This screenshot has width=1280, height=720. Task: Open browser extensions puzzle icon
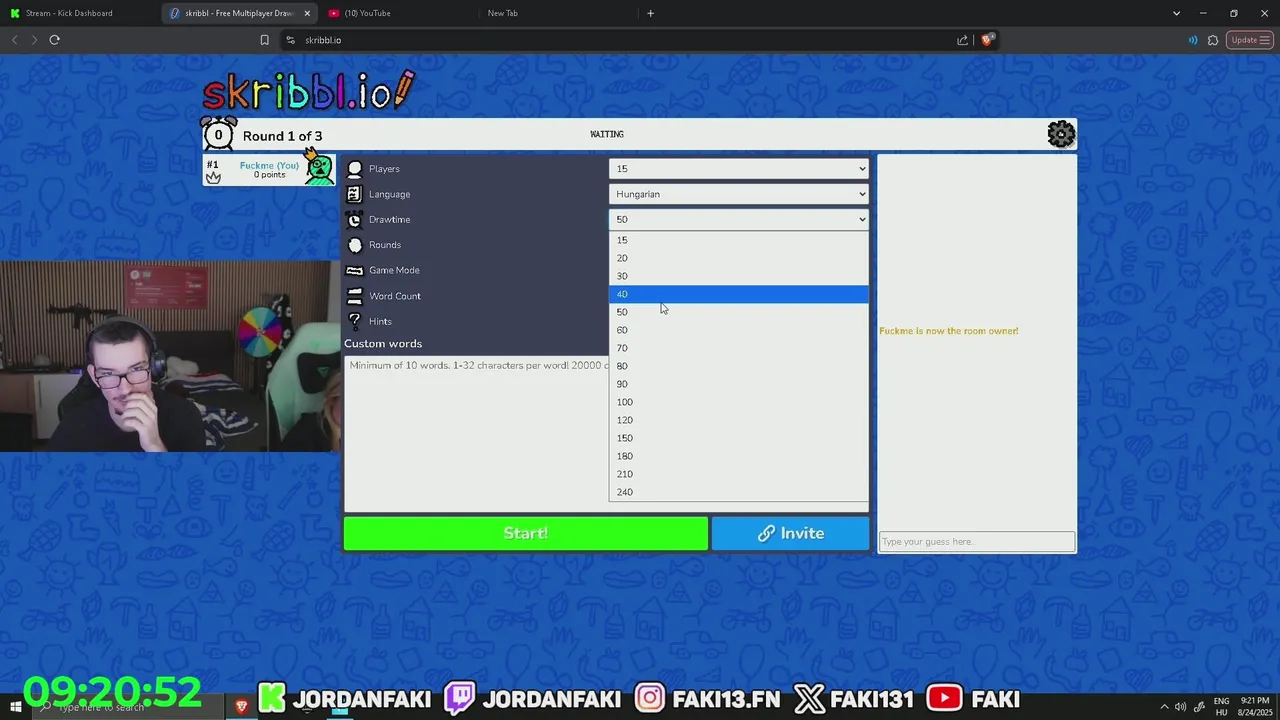click(1213, 40)
